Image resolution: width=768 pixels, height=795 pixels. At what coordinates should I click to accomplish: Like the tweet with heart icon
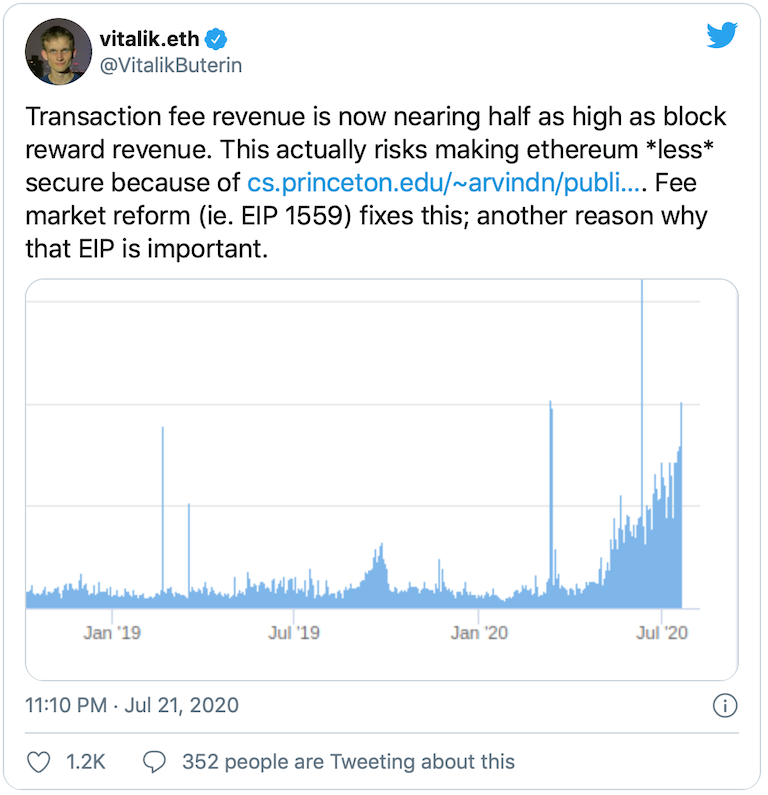tap(39, 762)
